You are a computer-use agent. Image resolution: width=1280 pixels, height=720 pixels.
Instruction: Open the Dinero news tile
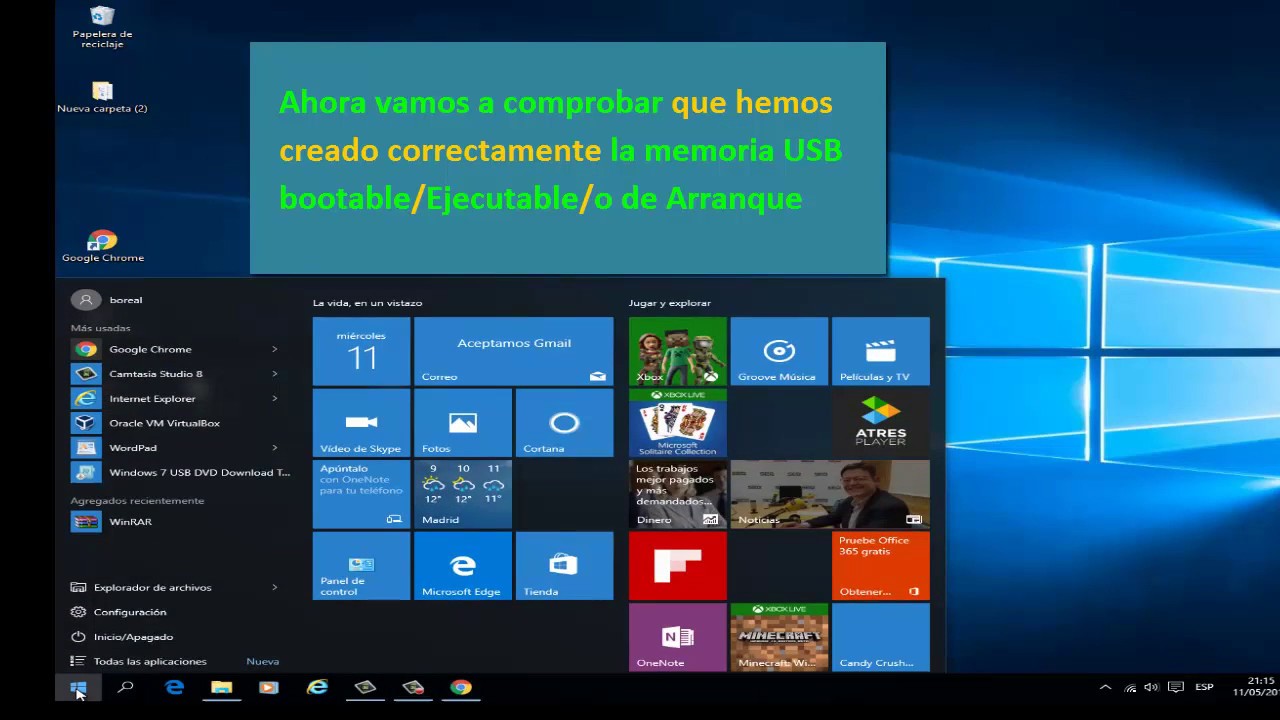click(x=677, y=494)
